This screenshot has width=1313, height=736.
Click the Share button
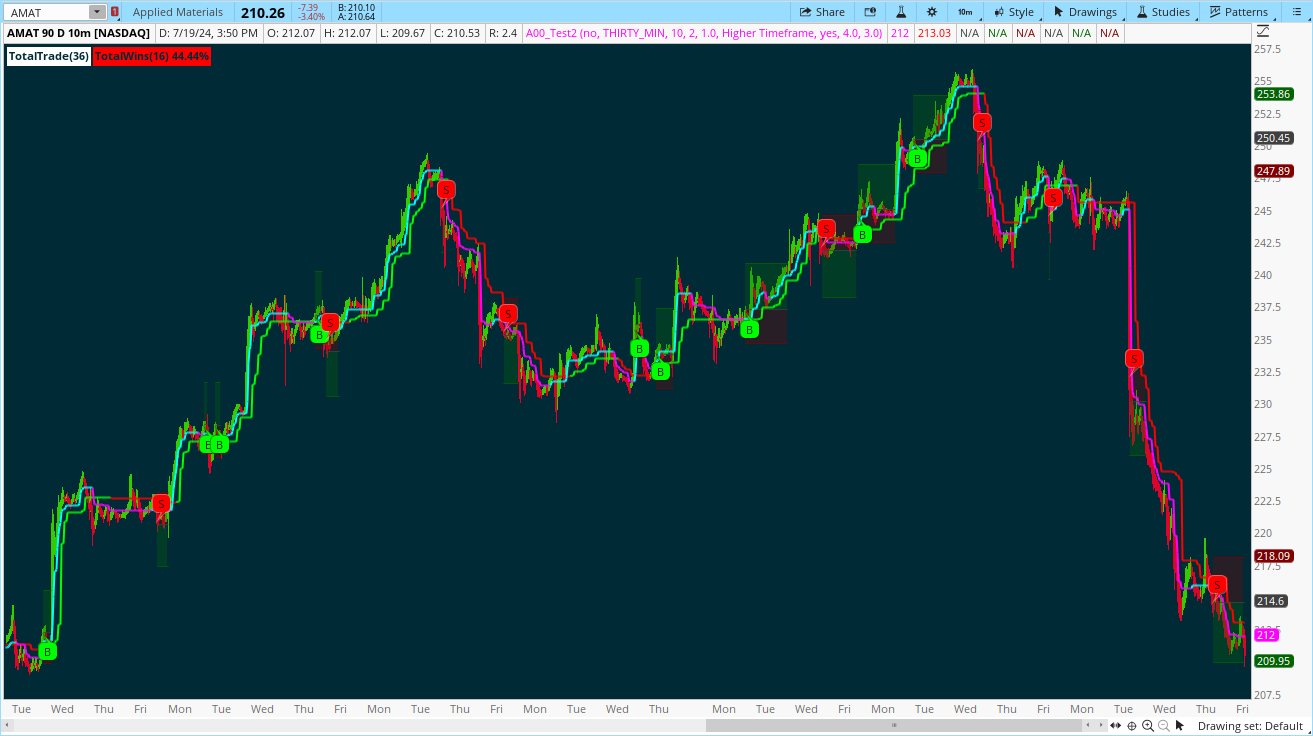pyautogui.click(x=822, y=12)
